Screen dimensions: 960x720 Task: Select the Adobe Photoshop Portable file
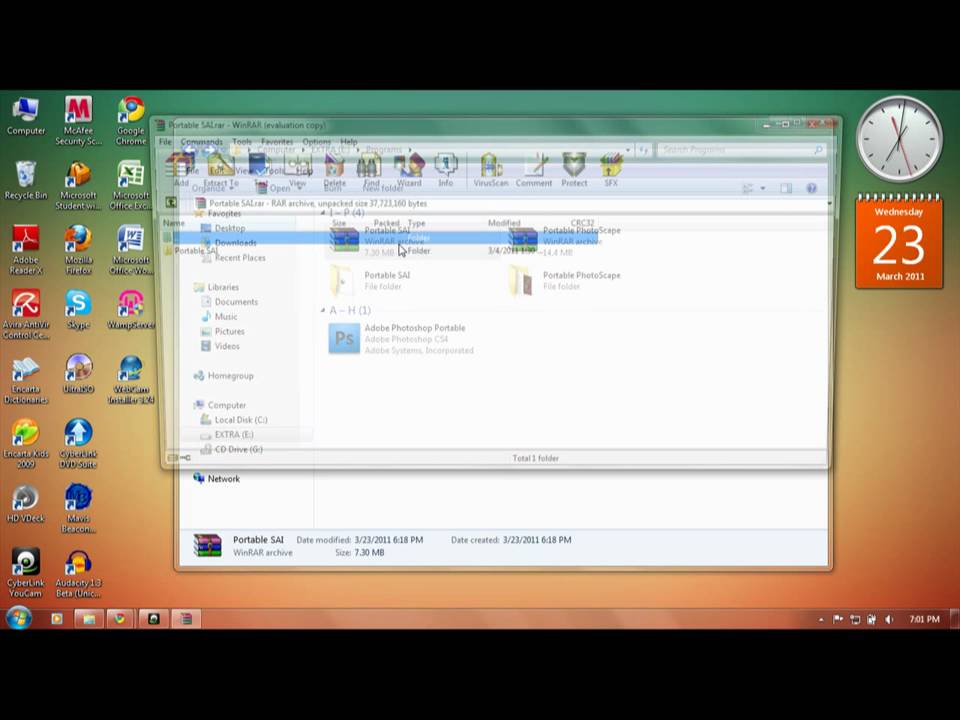point(402,339)
